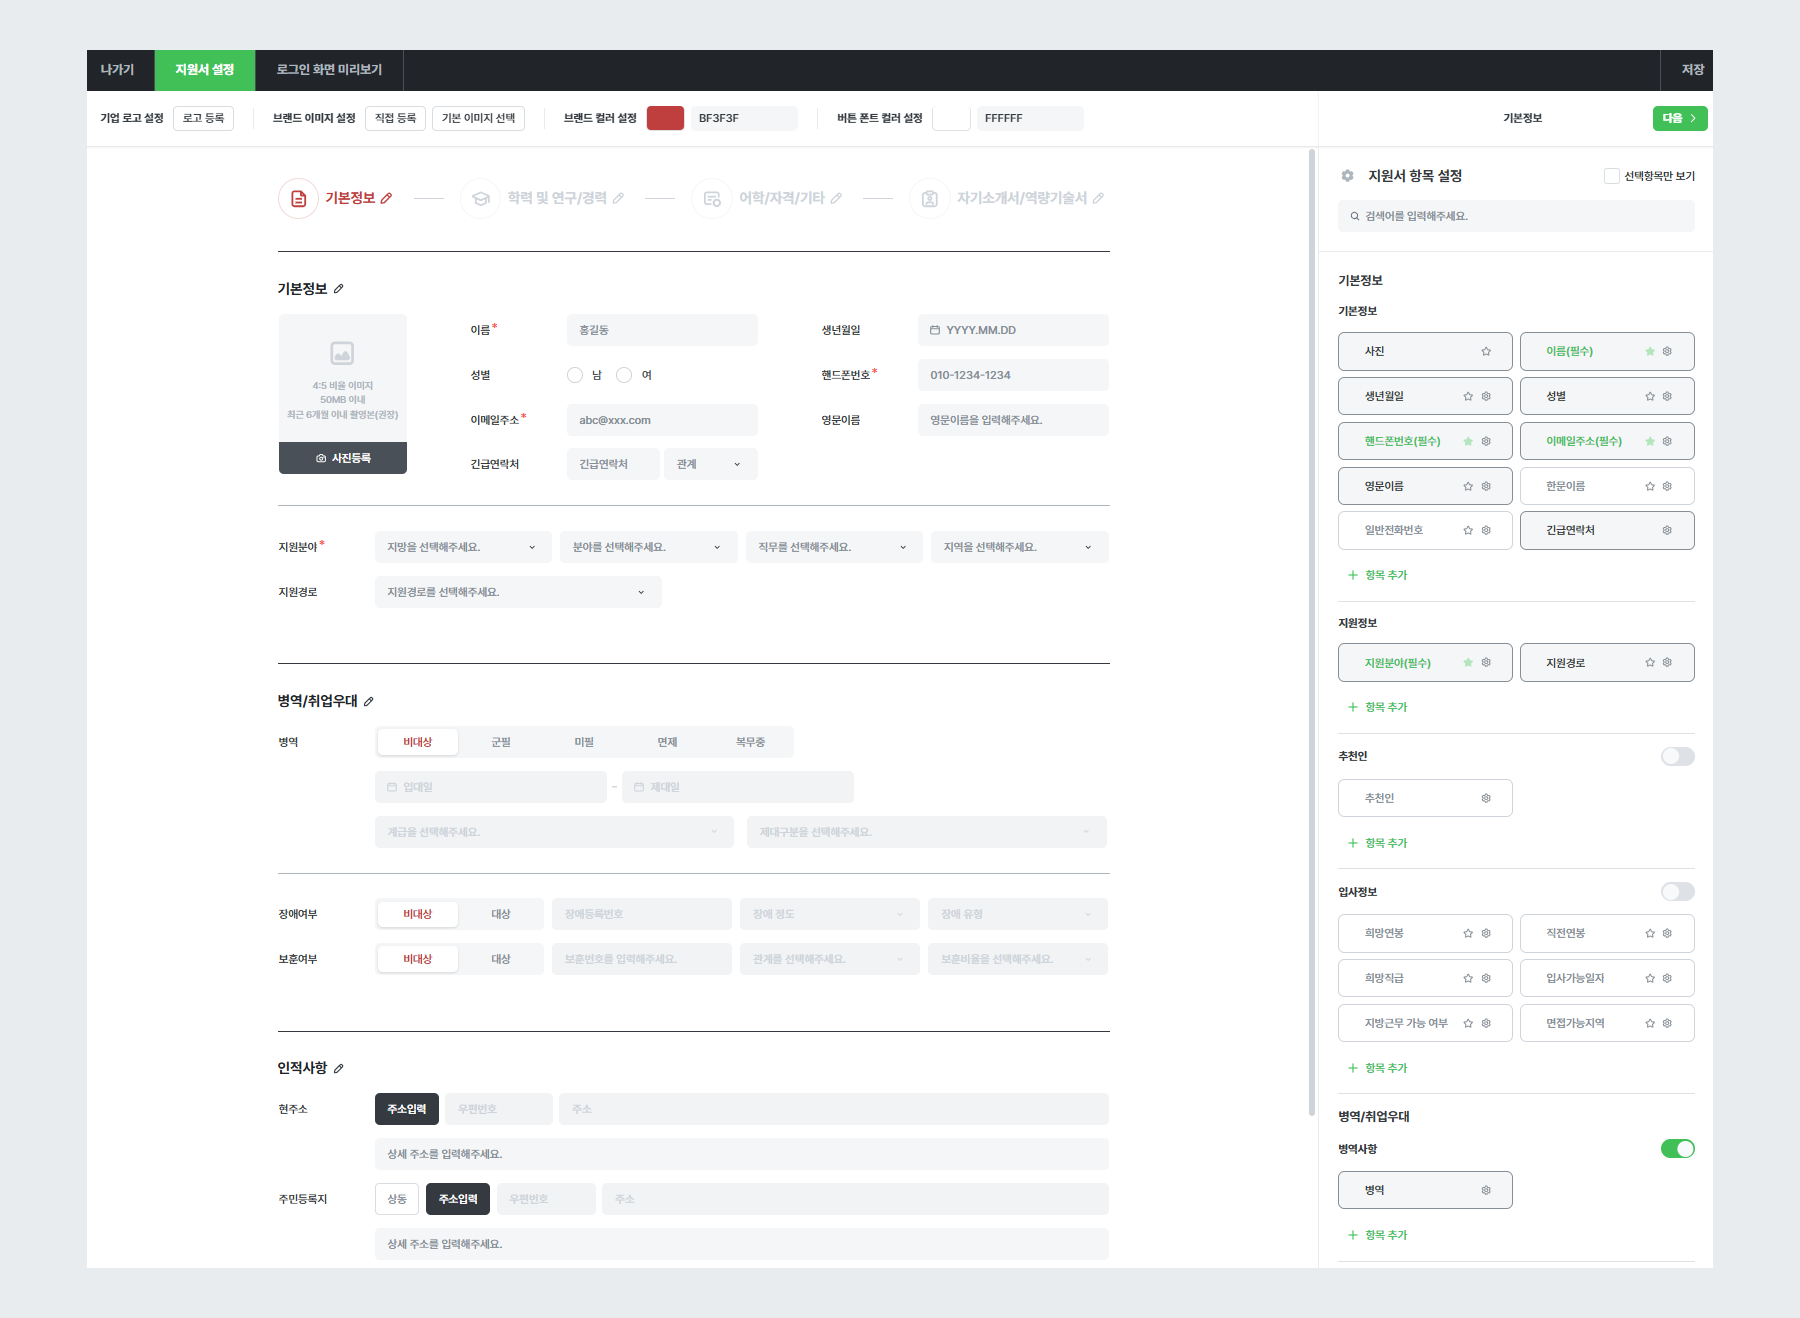Click the pencil icon beside 자기소개서/역량기술서
This screenshot has width=1800, height=1318.
coord(1098,198)
